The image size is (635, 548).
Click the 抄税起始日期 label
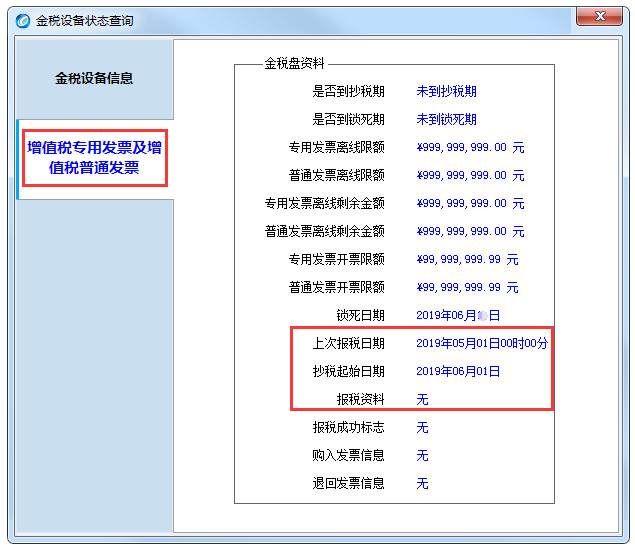[348, 371]
